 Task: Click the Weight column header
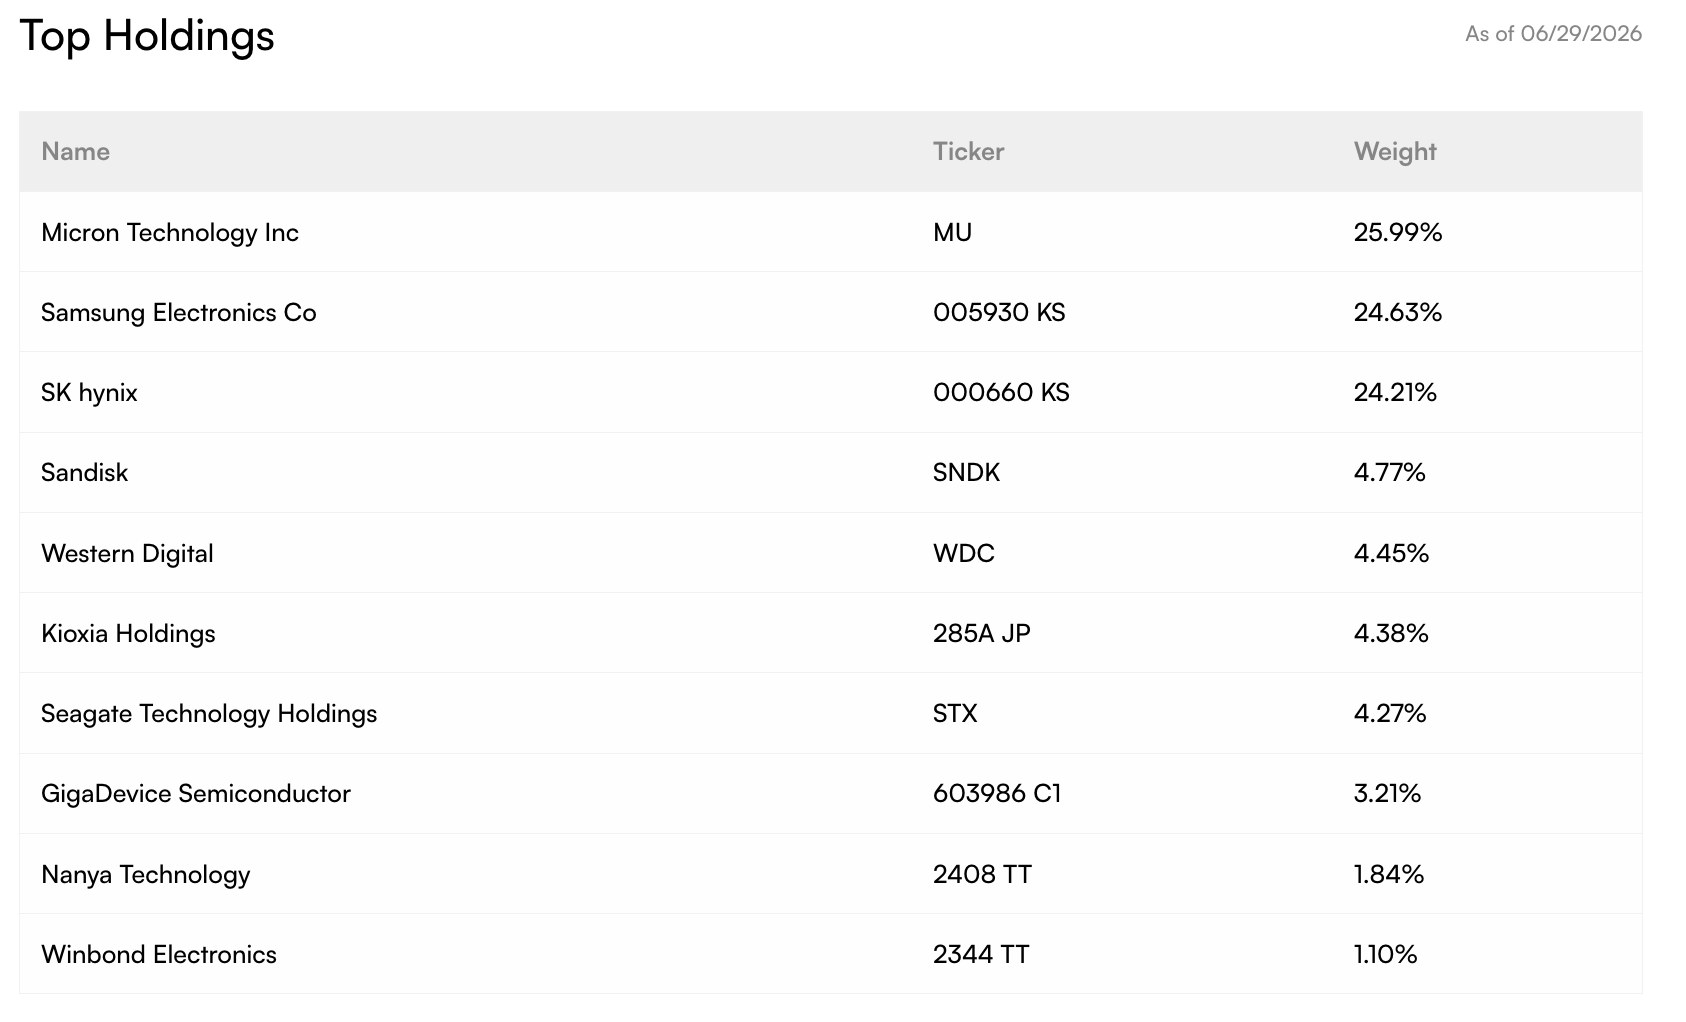click(1395, 152)
